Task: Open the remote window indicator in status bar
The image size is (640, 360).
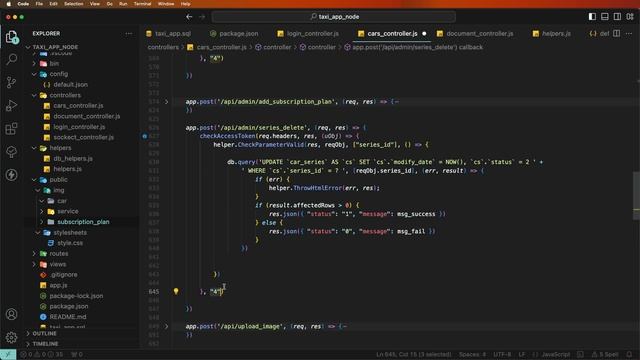Action: click(8, 354)
